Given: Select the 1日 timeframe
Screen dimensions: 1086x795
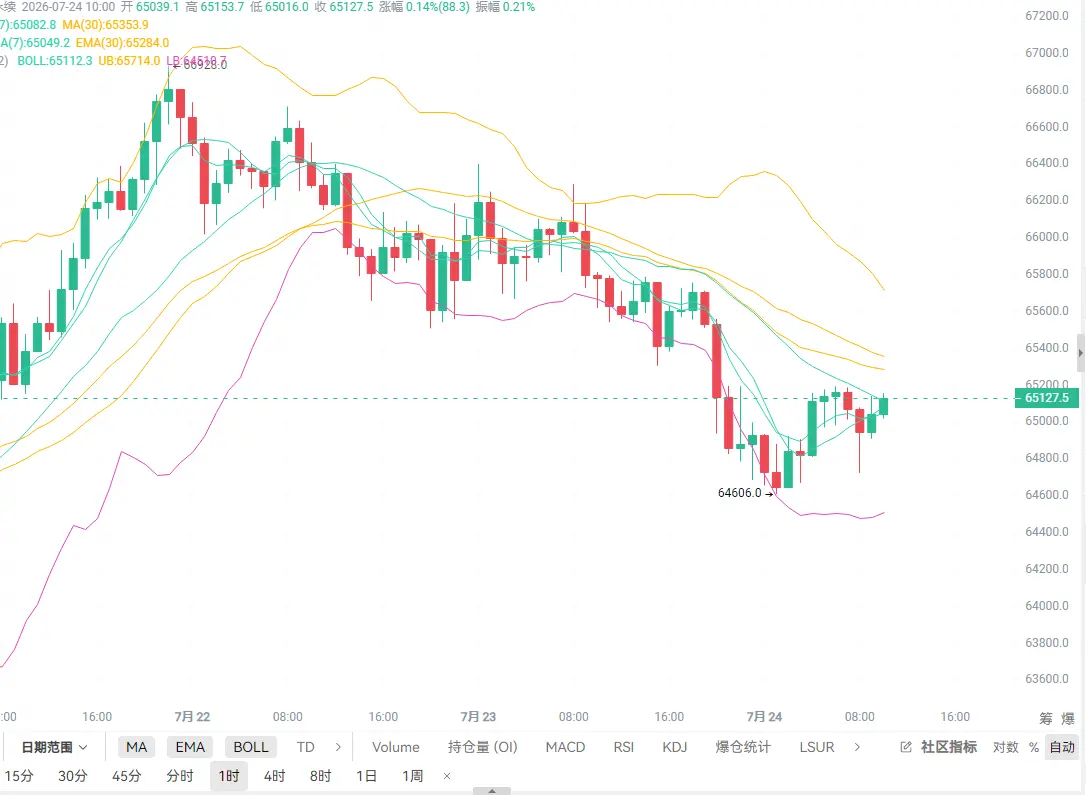Looking at the screenshot, I should click(x=366, y=776).
